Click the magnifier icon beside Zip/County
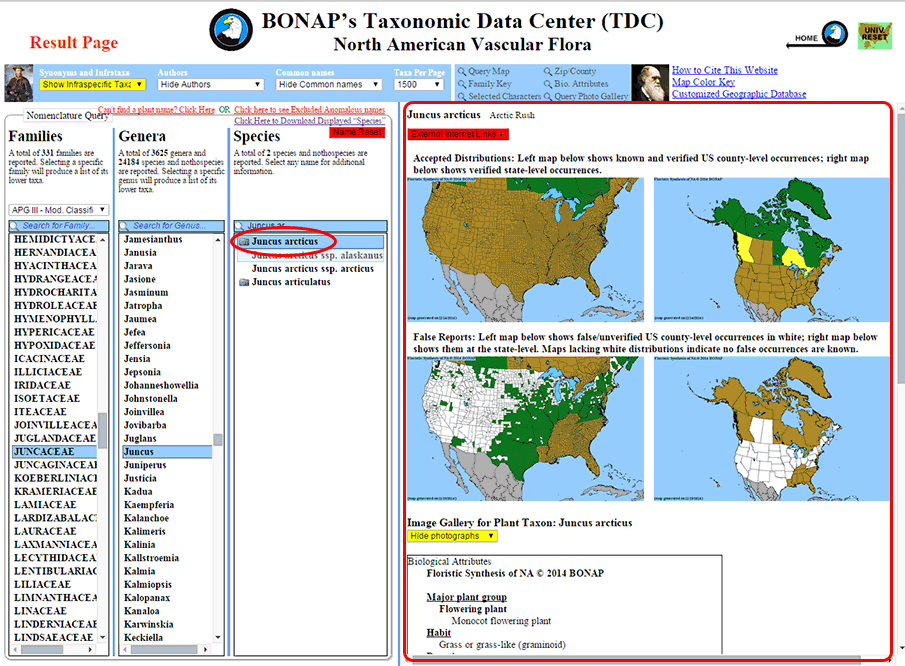This screenshot has width=905, height=666. click(548, 72)
